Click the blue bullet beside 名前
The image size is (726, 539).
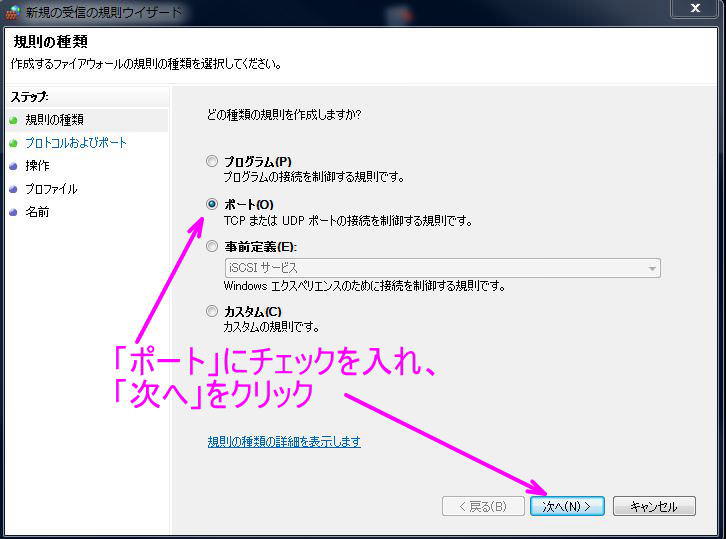tap(13, 213)
